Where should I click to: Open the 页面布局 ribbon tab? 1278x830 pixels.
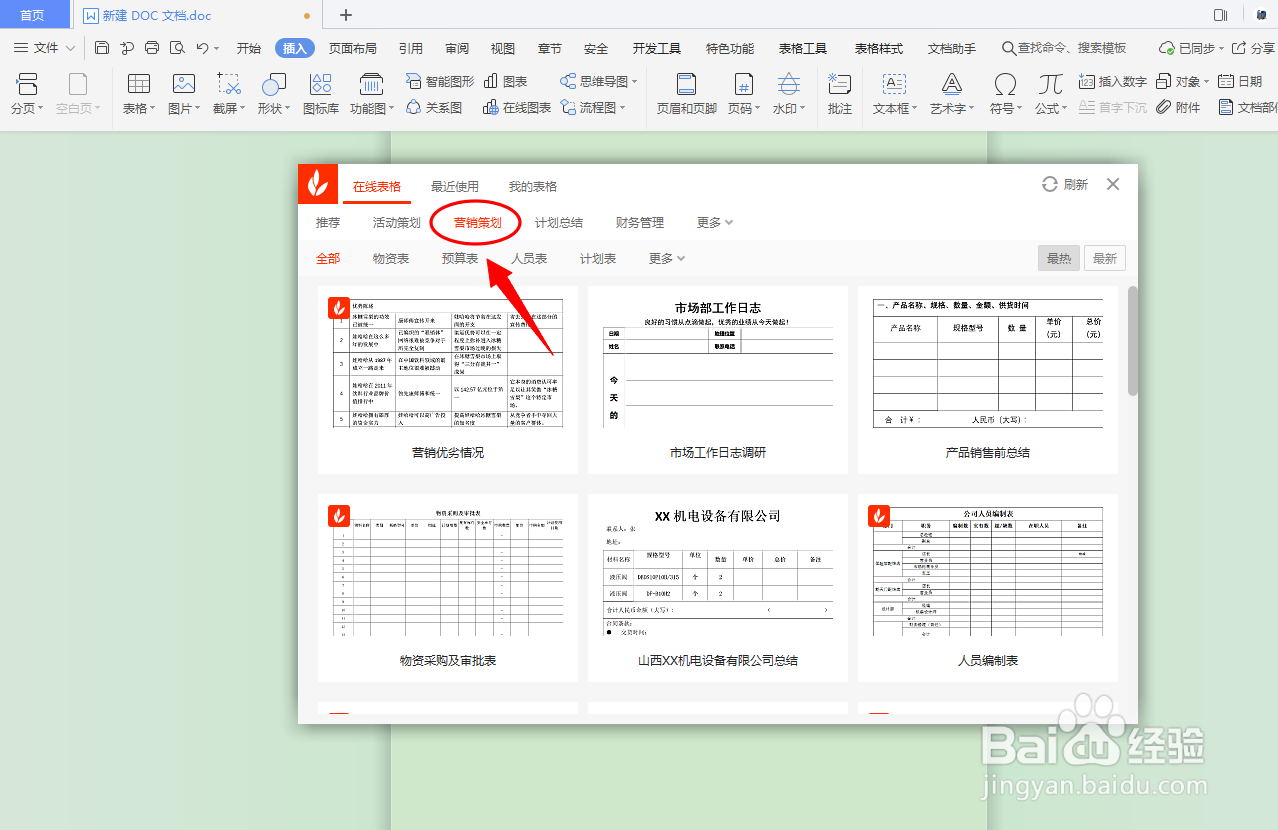point(351,46)
